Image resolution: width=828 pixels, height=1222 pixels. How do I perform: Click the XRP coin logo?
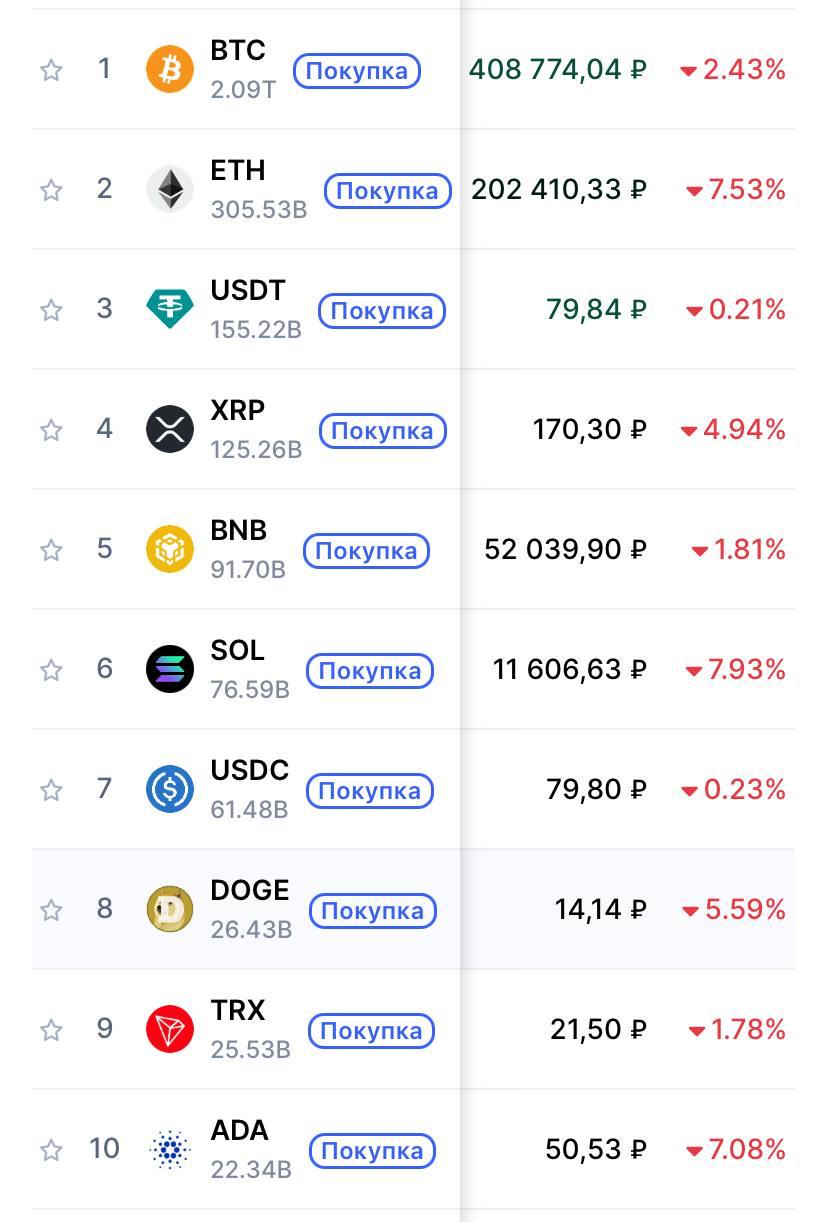tap(170, 430)
